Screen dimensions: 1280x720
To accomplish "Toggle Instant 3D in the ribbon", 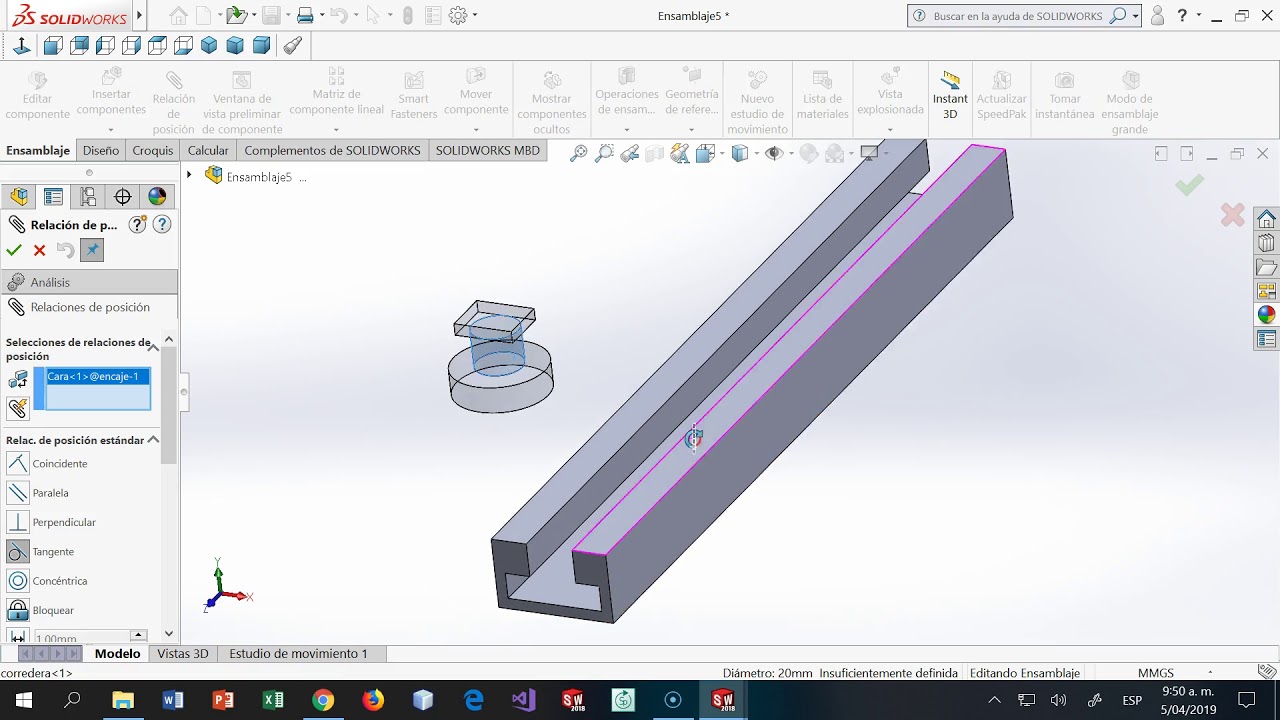I will (950, 96).
